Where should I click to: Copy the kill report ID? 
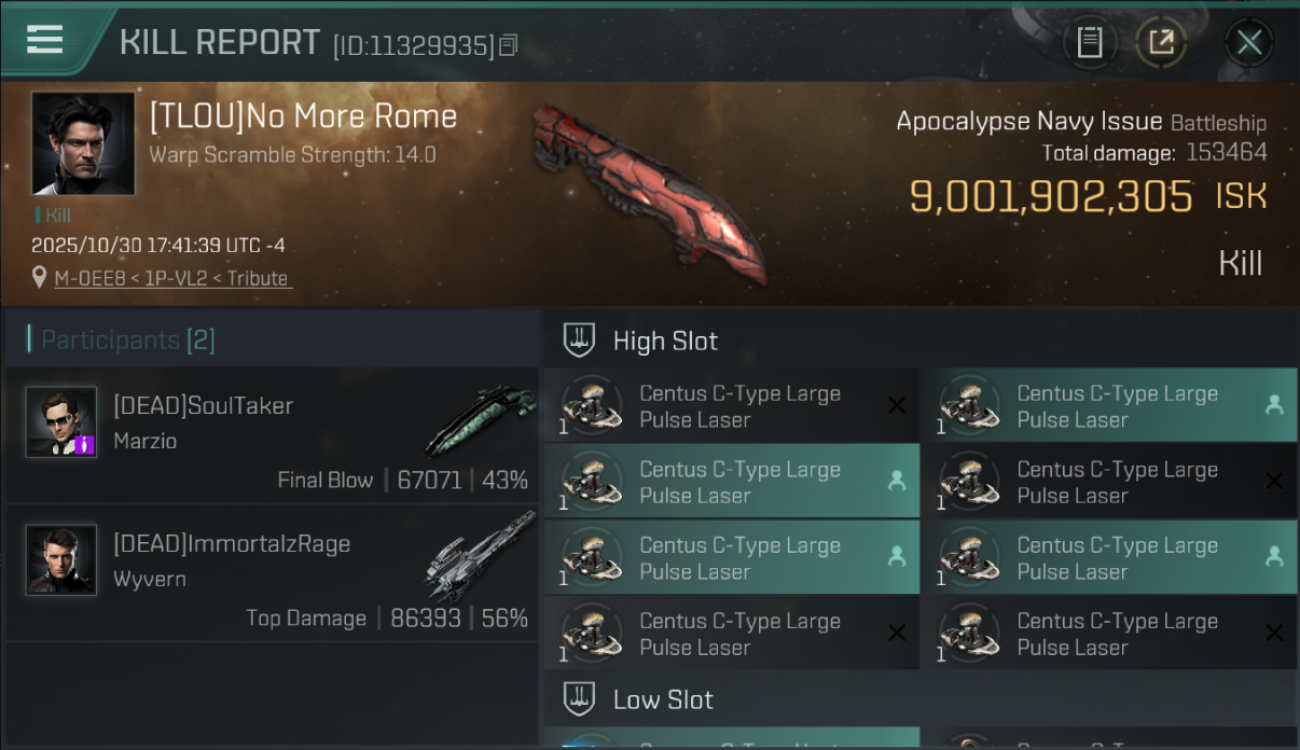[509, 45]
